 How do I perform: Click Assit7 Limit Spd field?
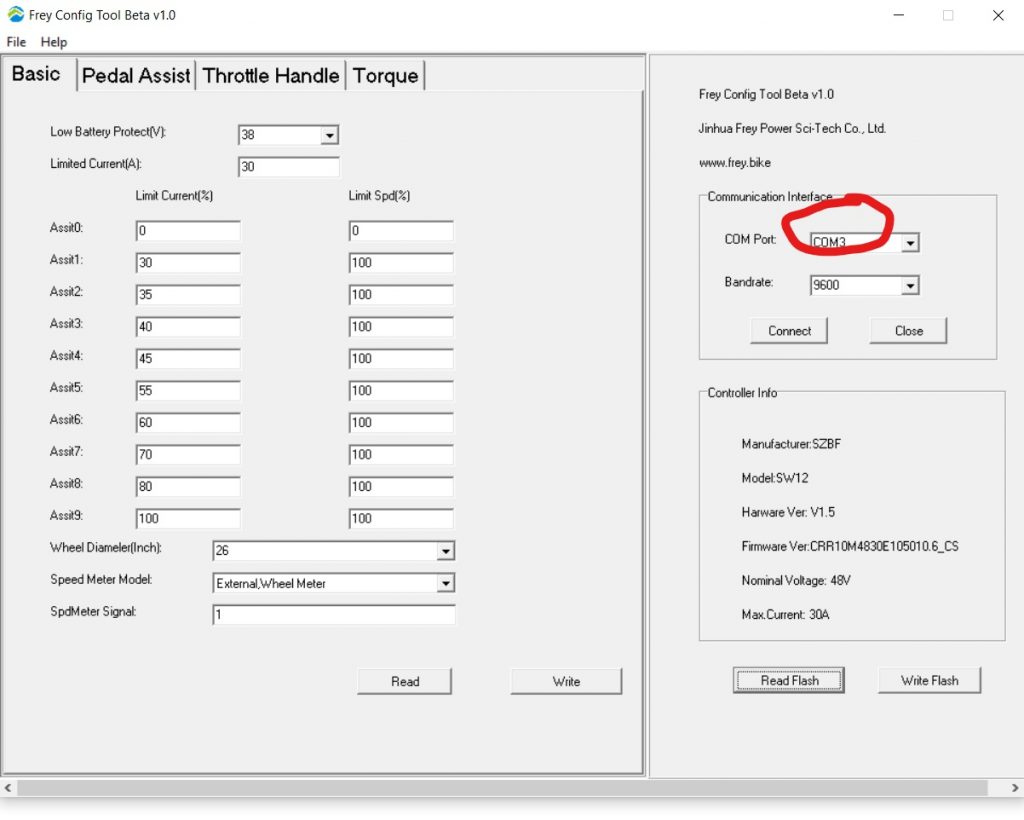pos(401,454)
